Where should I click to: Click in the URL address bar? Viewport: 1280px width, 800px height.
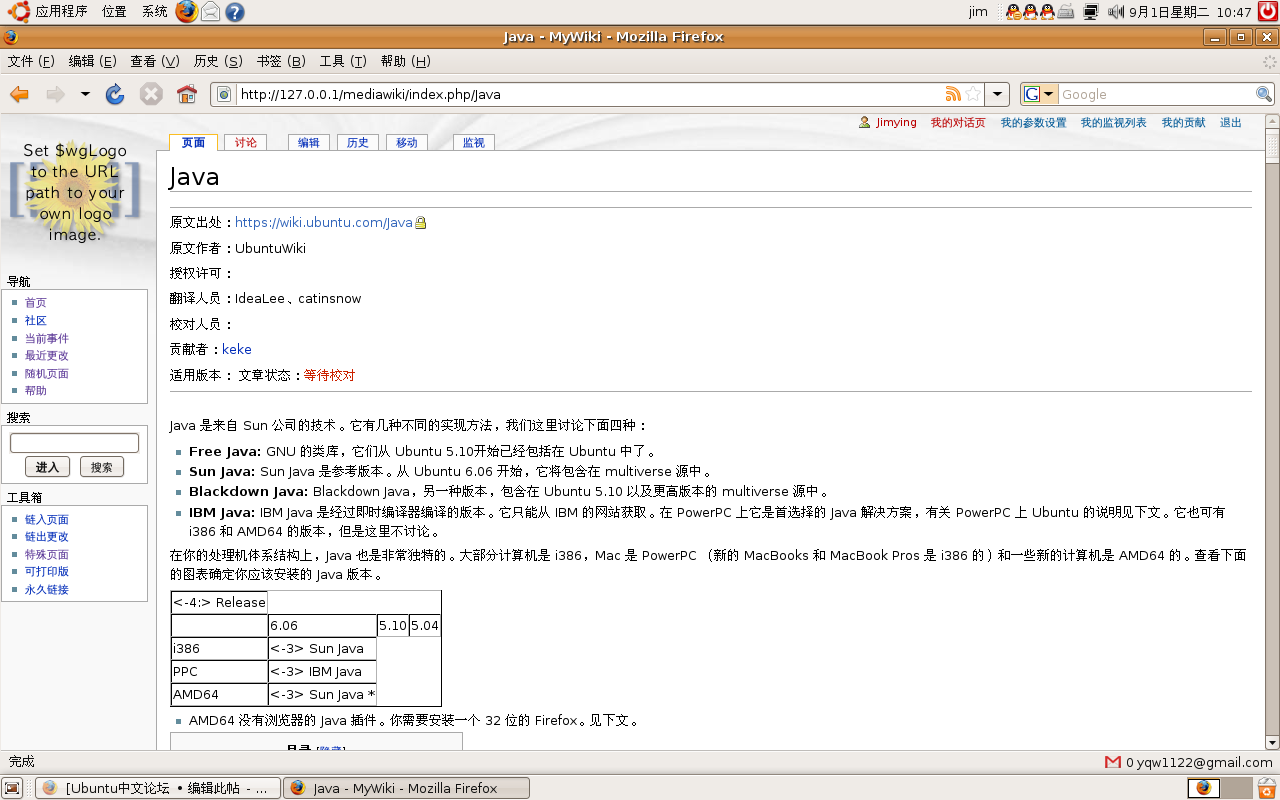coord(589,94)
